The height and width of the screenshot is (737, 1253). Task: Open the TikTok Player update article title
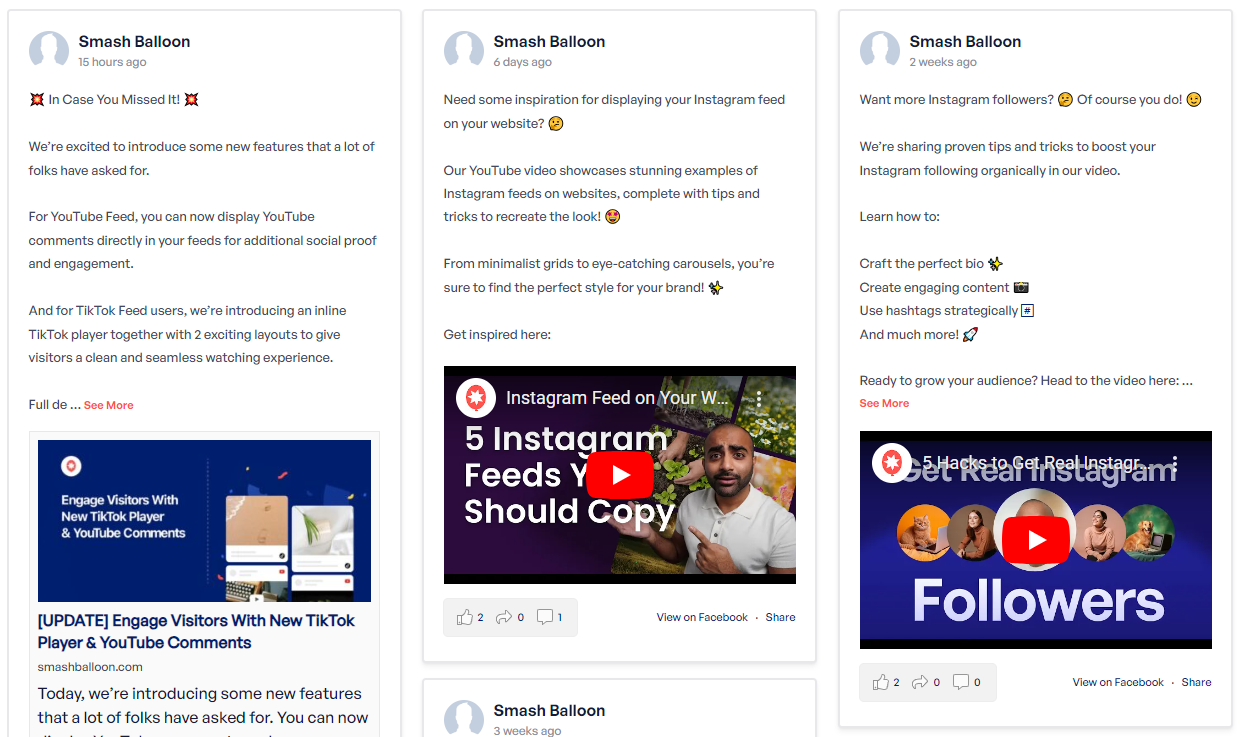pyautogui.click(x=196, y=632)
